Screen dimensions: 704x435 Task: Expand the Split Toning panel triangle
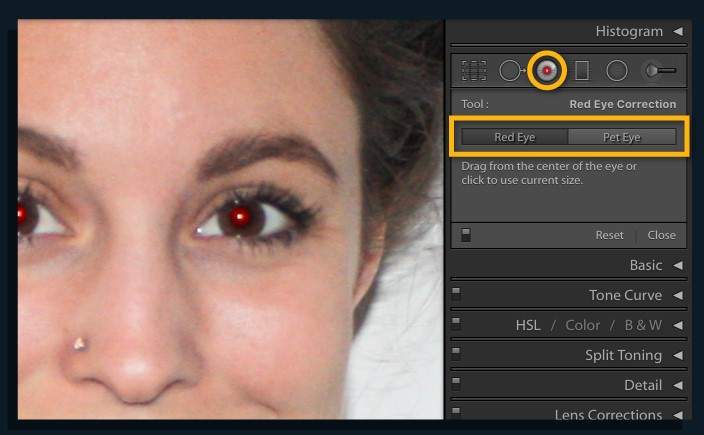pyautogui.click(x=678, y=355)
